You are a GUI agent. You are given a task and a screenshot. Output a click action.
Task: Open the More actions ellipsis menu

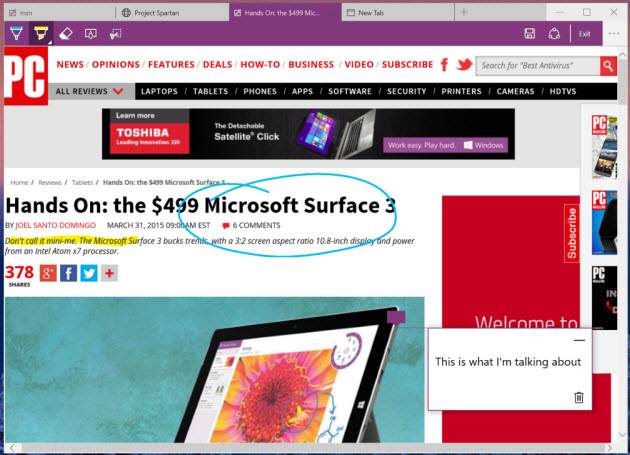(x=614, y=34)
